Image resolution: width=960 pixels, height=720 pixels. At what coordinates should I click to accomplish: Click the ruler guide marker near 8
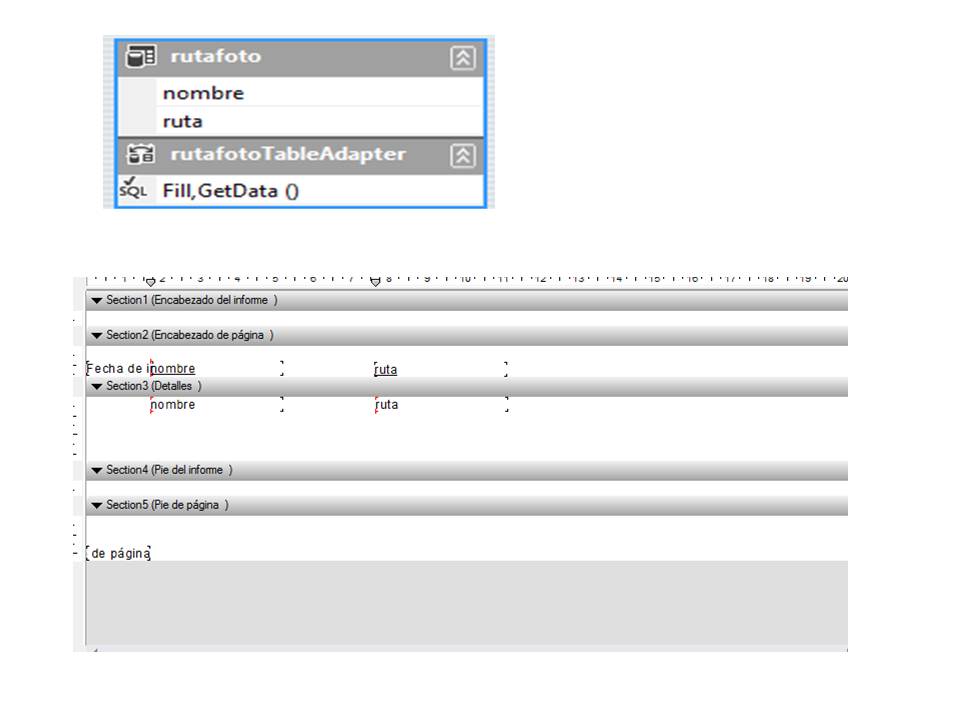pyautogui.click(x=375, y=282)
